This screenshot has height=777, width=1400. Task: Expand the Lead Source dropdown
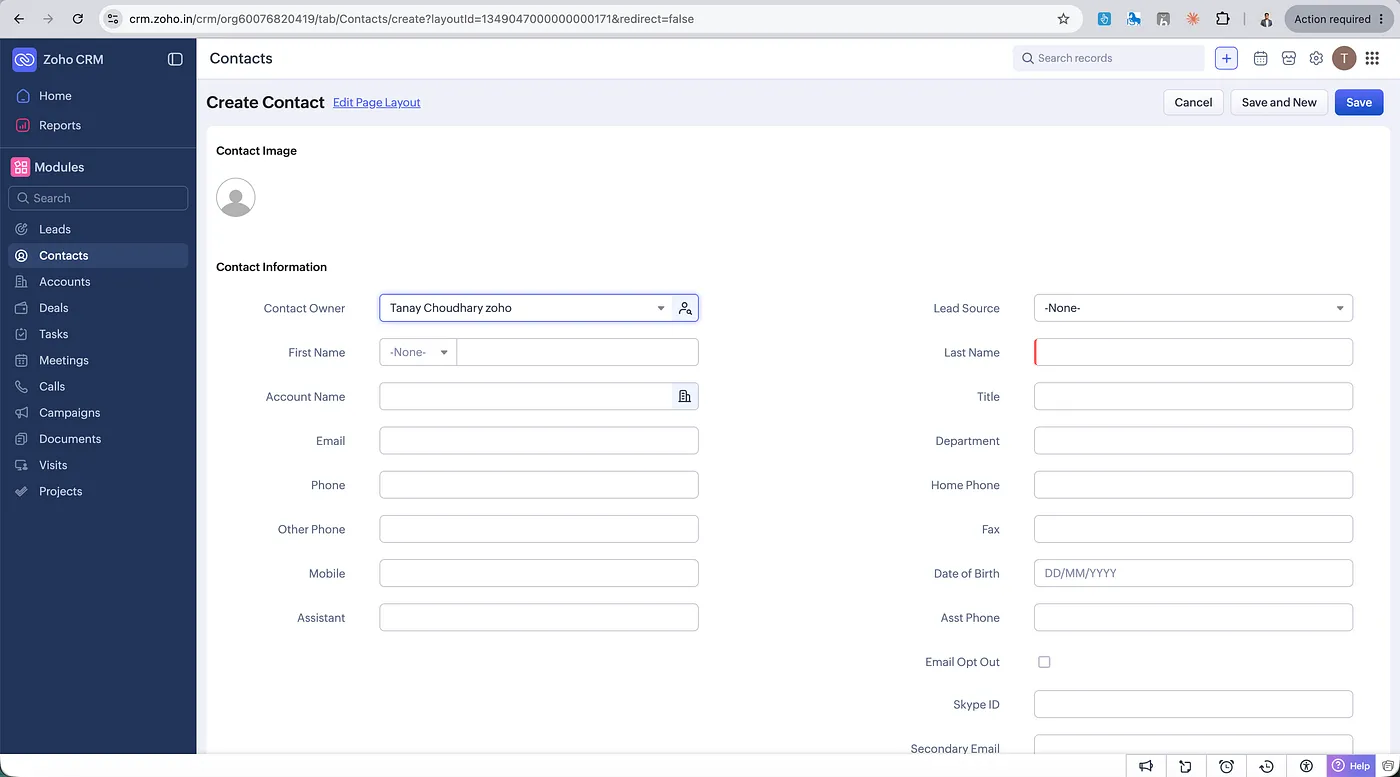(1193, 308)
